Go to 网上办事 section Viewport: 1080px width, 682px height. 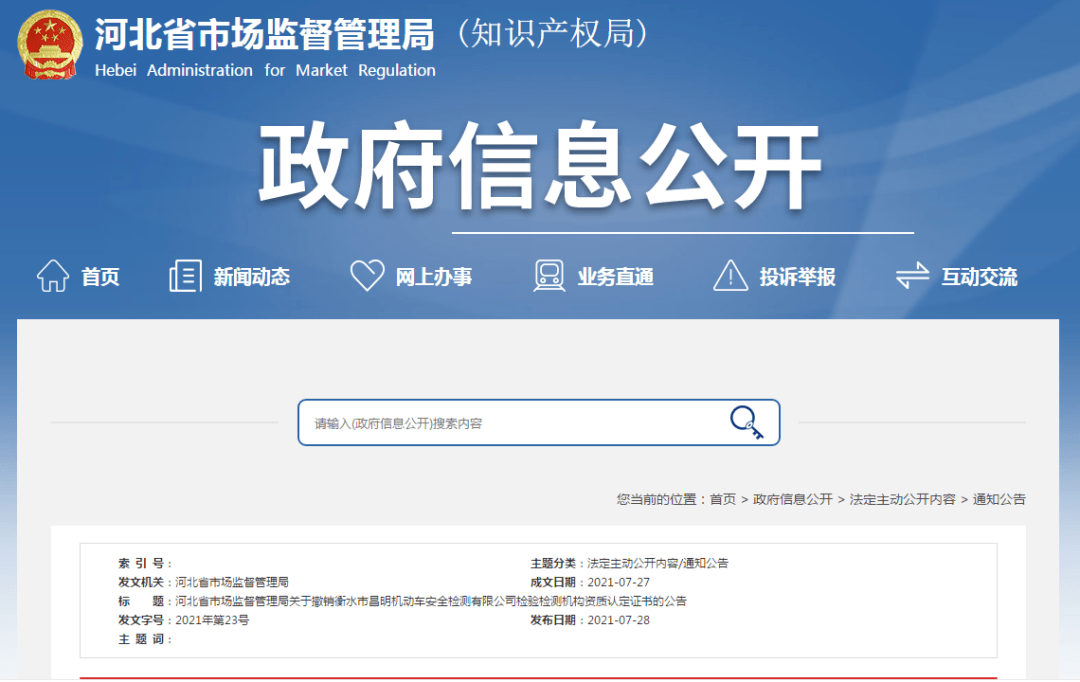[434, 277]
